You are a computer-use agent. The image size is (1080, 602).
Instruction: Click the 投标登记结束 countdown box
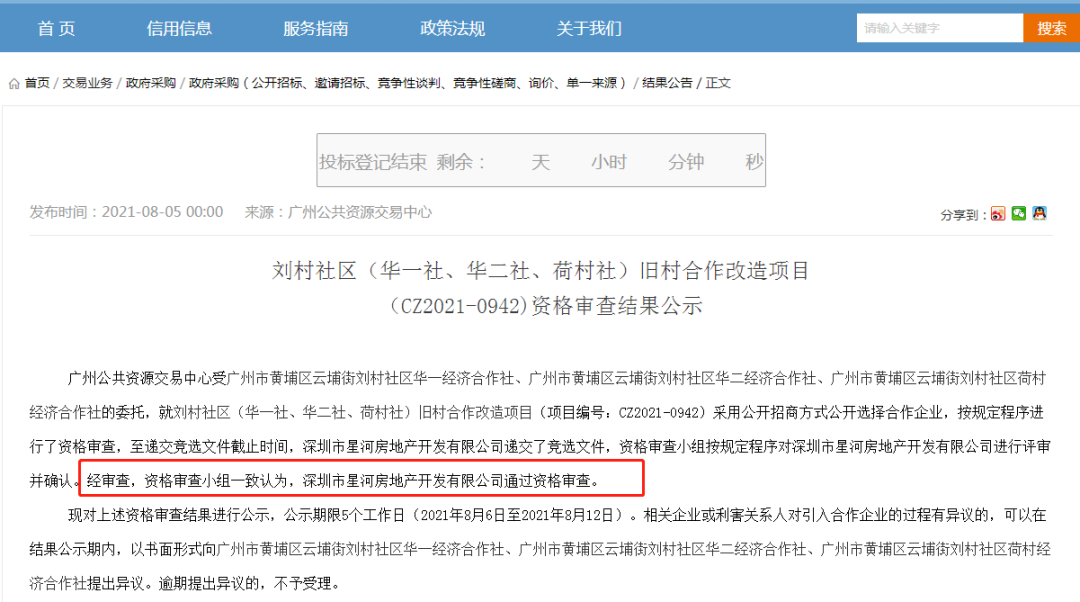(541, 160)
